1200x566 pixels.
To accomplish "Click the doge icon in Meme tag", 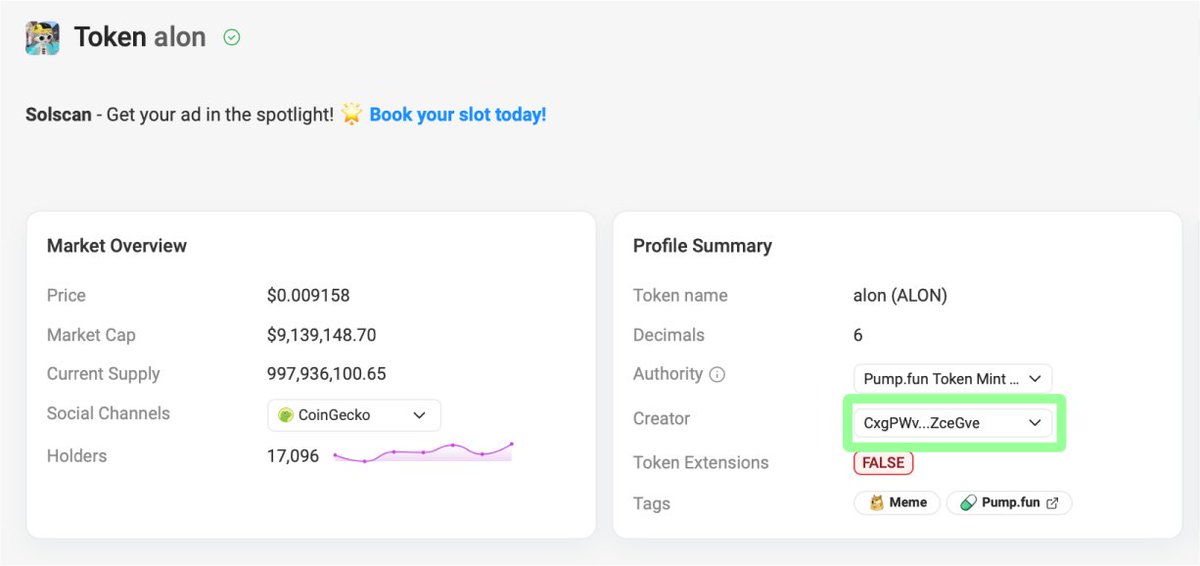I will pos(877,503).
